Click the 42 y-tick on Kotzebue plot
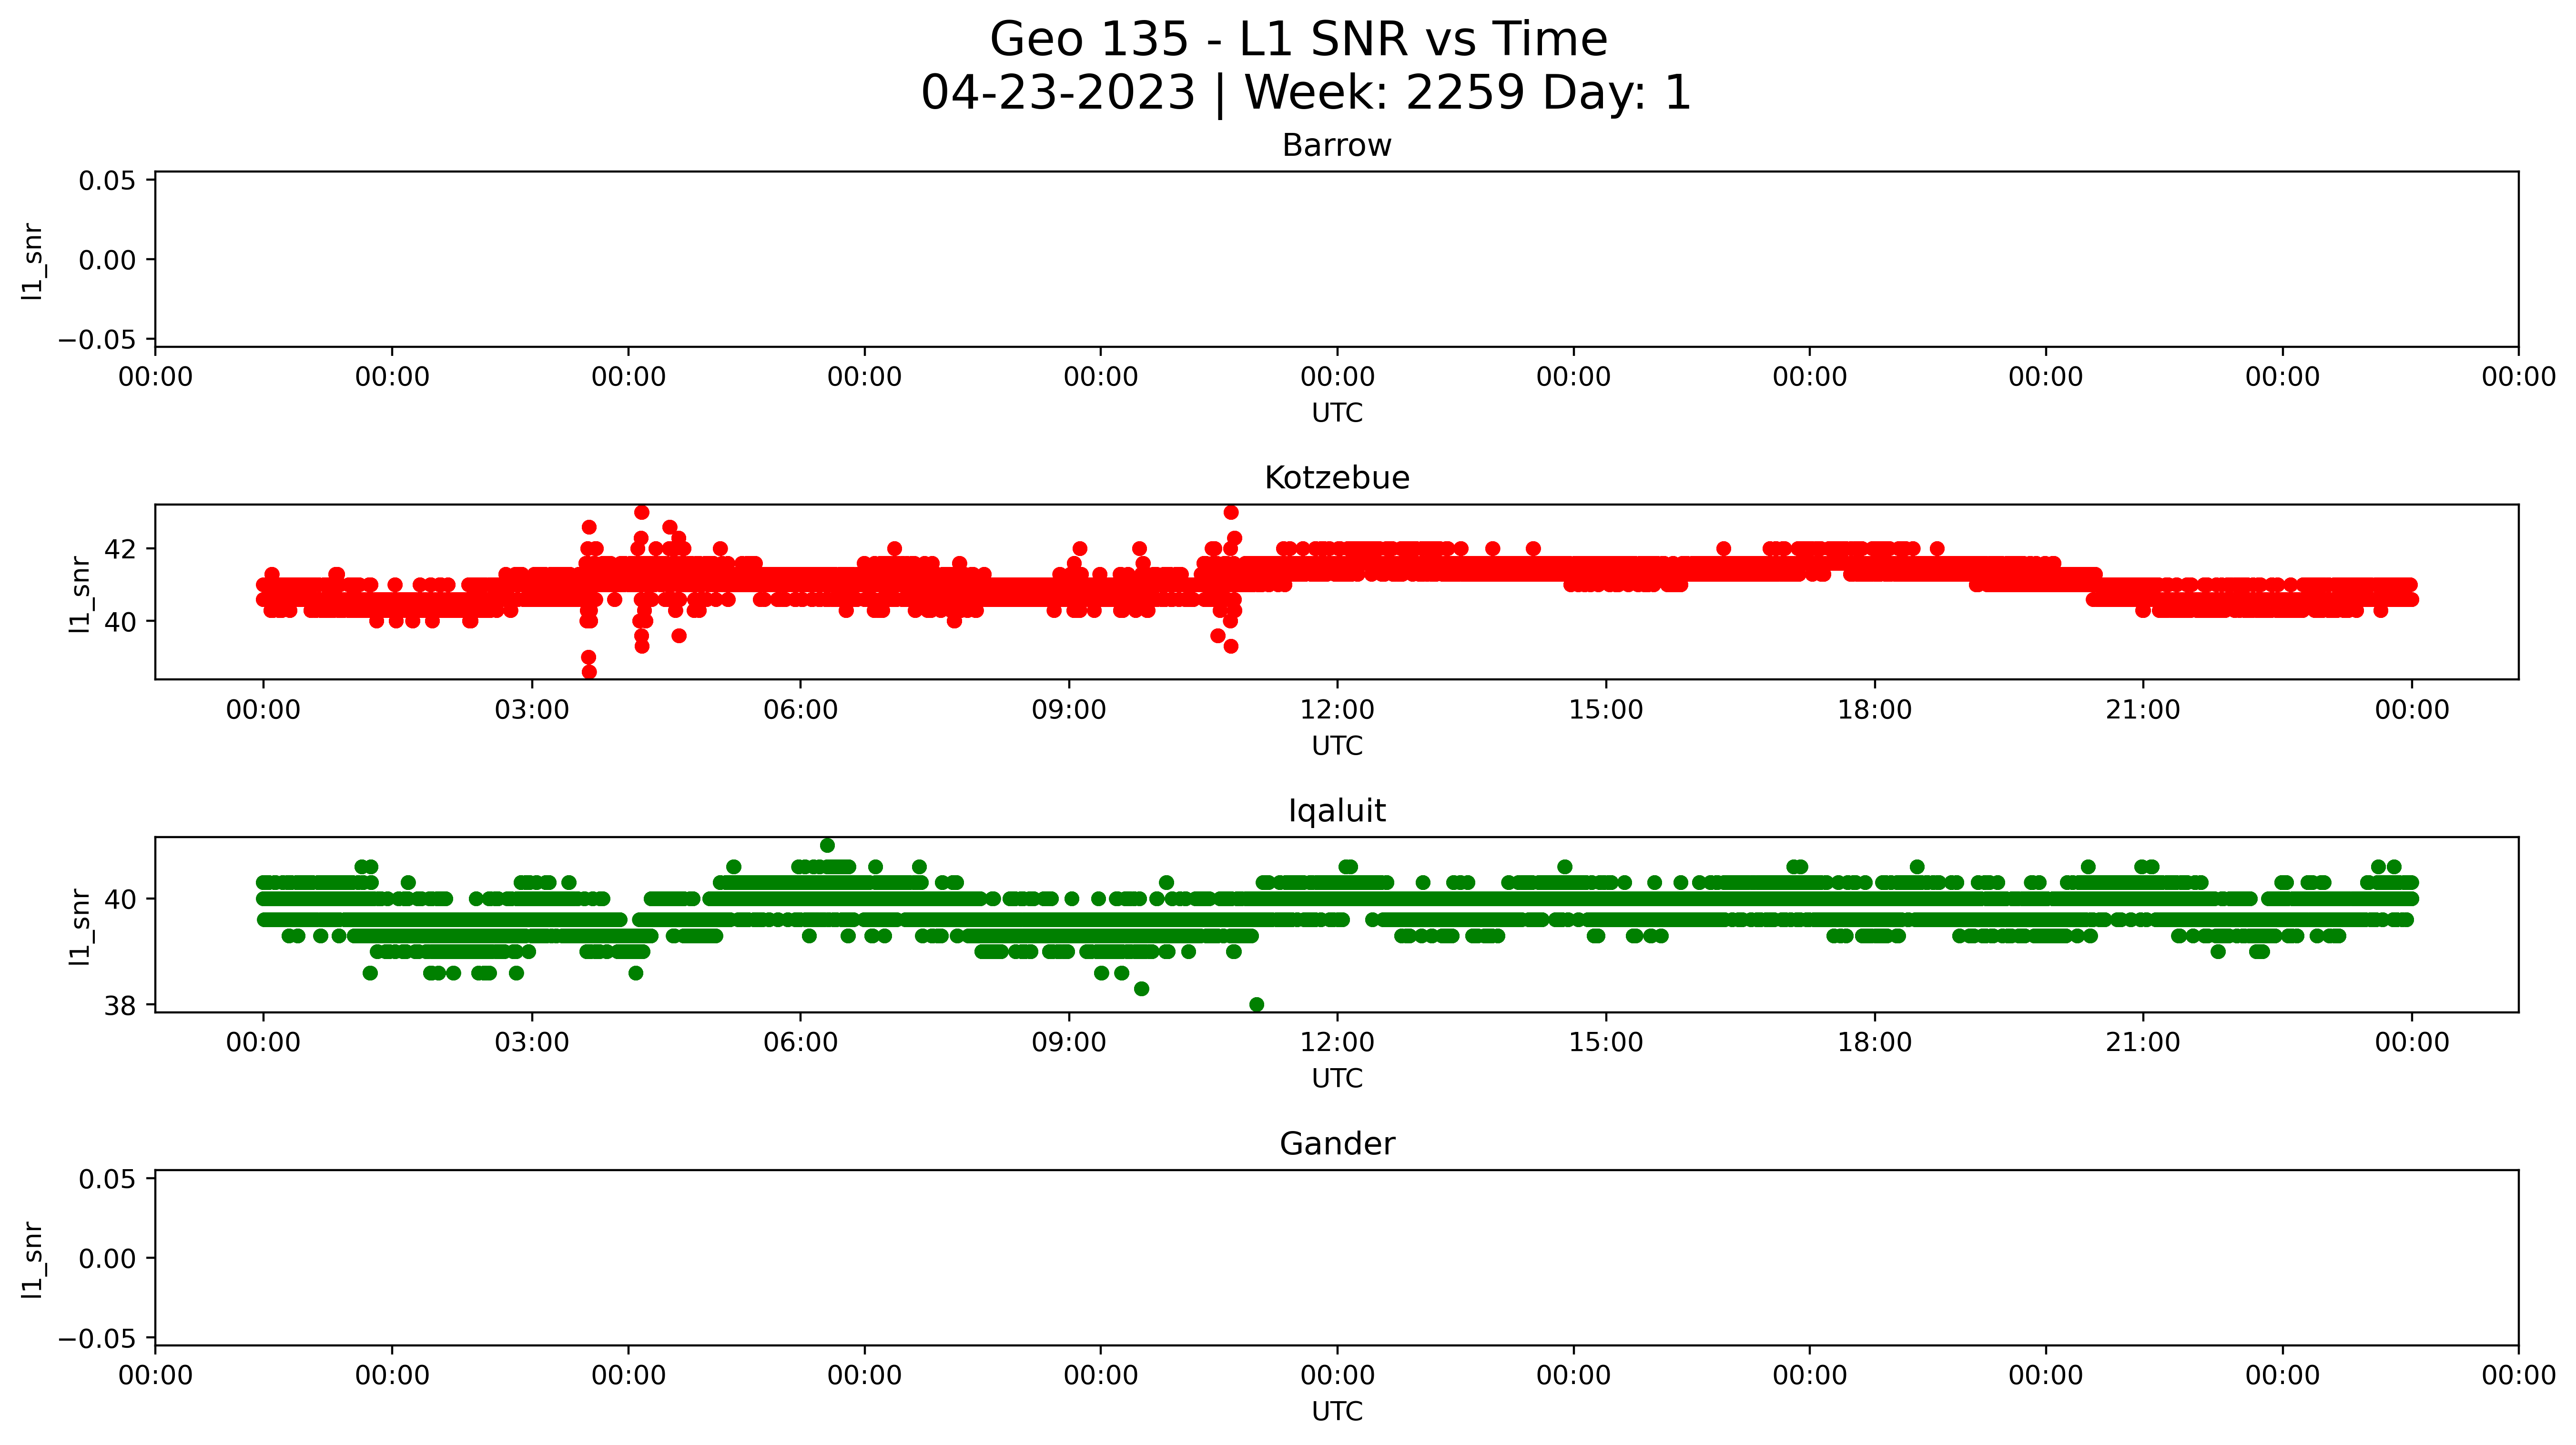This screenshot has height=1445, width=2576. [x=120, y=550]
